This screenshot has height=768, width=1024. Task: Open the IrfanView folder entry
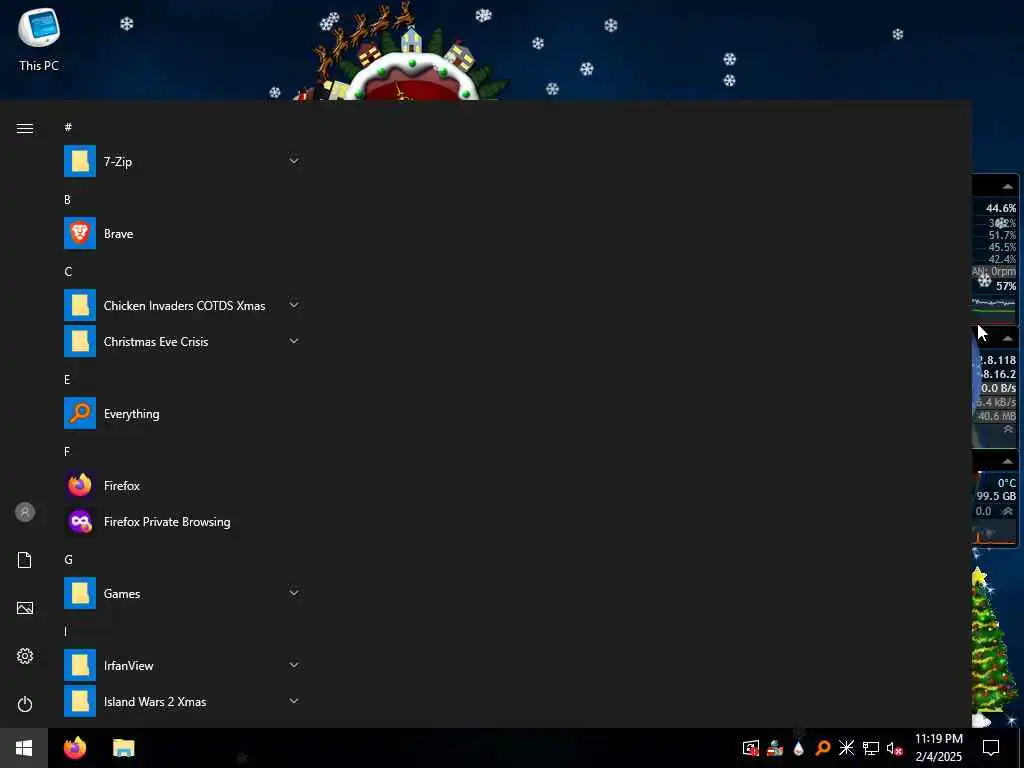(182, 665)
